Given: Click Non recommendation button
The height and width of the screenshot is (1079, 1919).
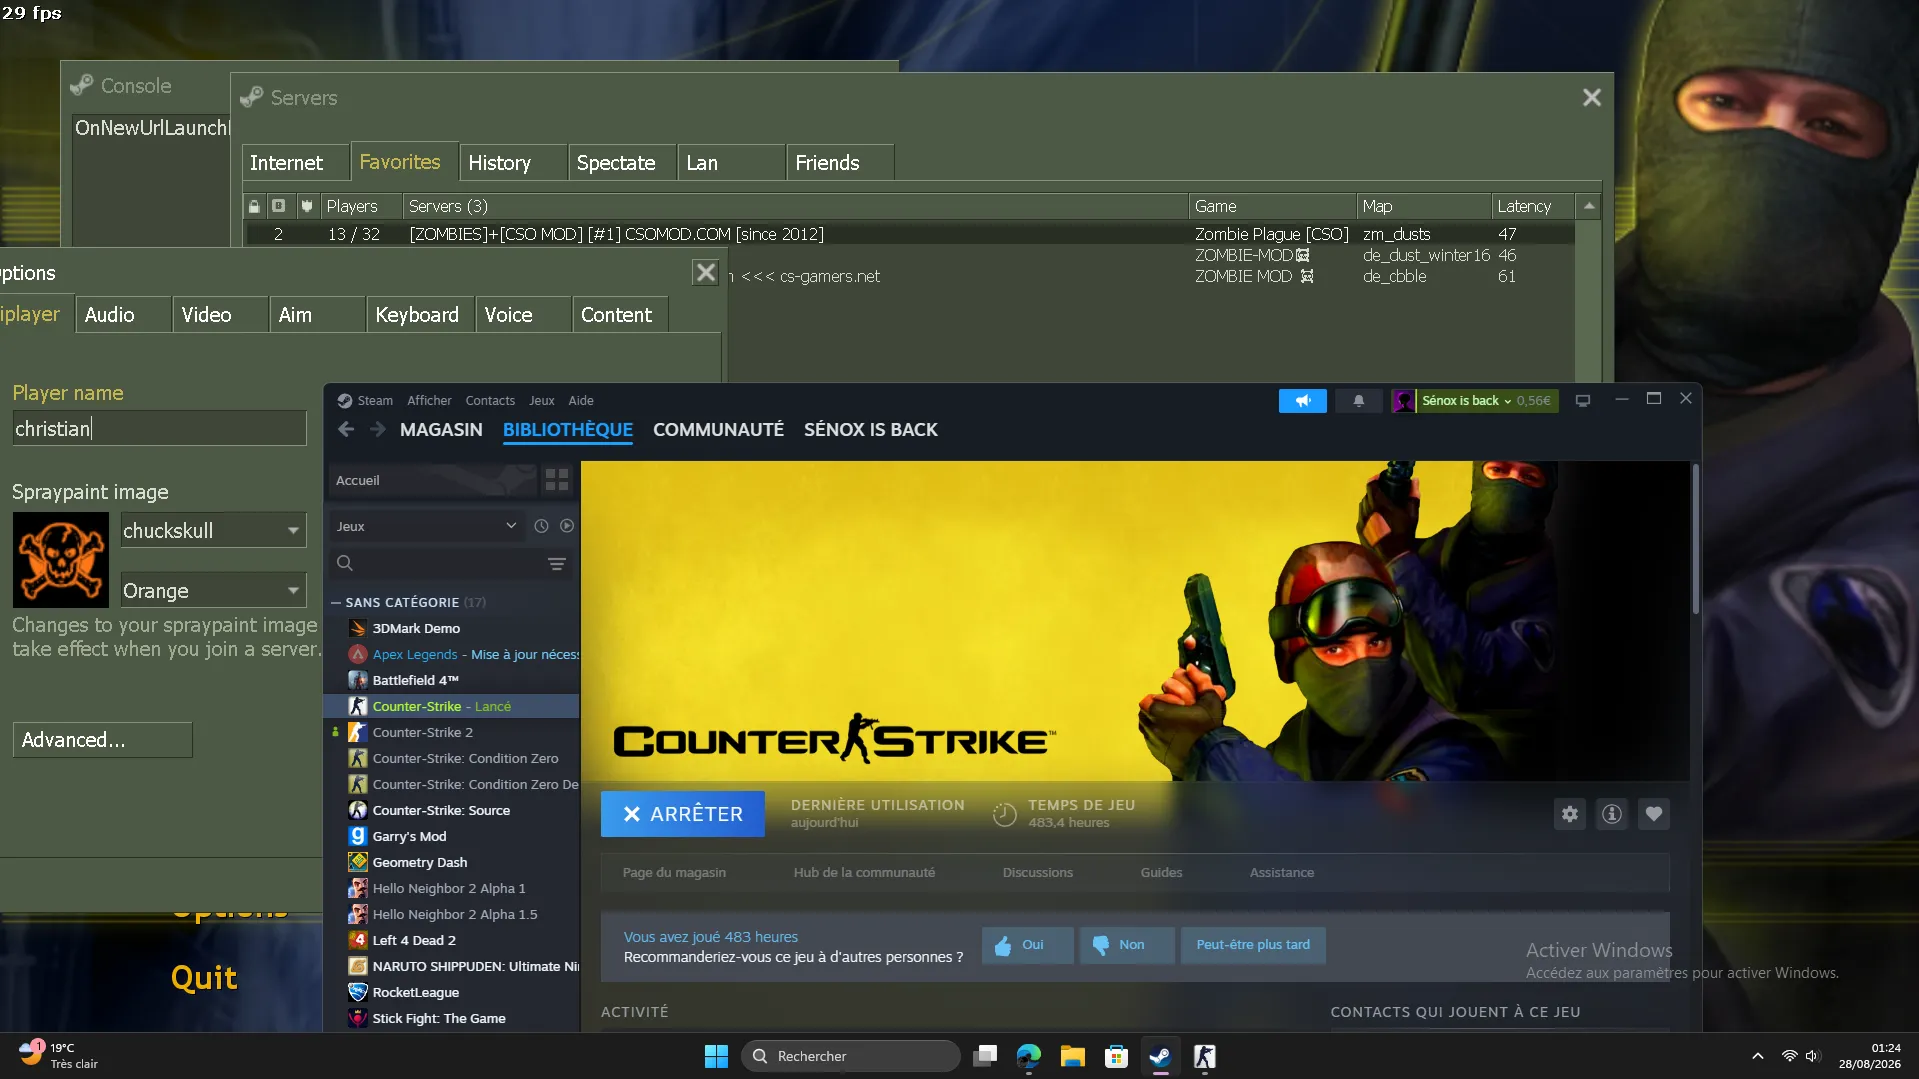Looking at the screenshot, I should click(x=1126, y=945).
